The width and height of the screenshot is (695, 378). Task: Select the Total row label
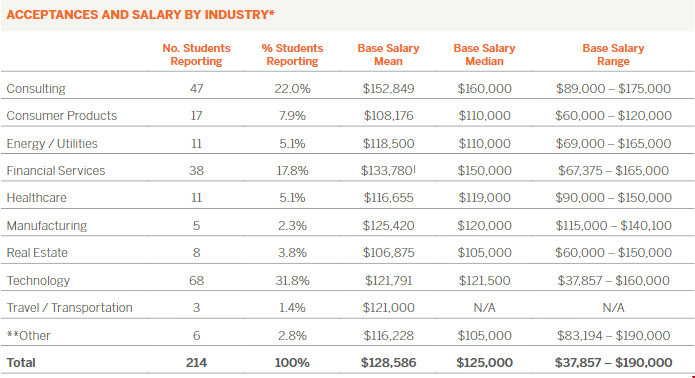(21, 362)
